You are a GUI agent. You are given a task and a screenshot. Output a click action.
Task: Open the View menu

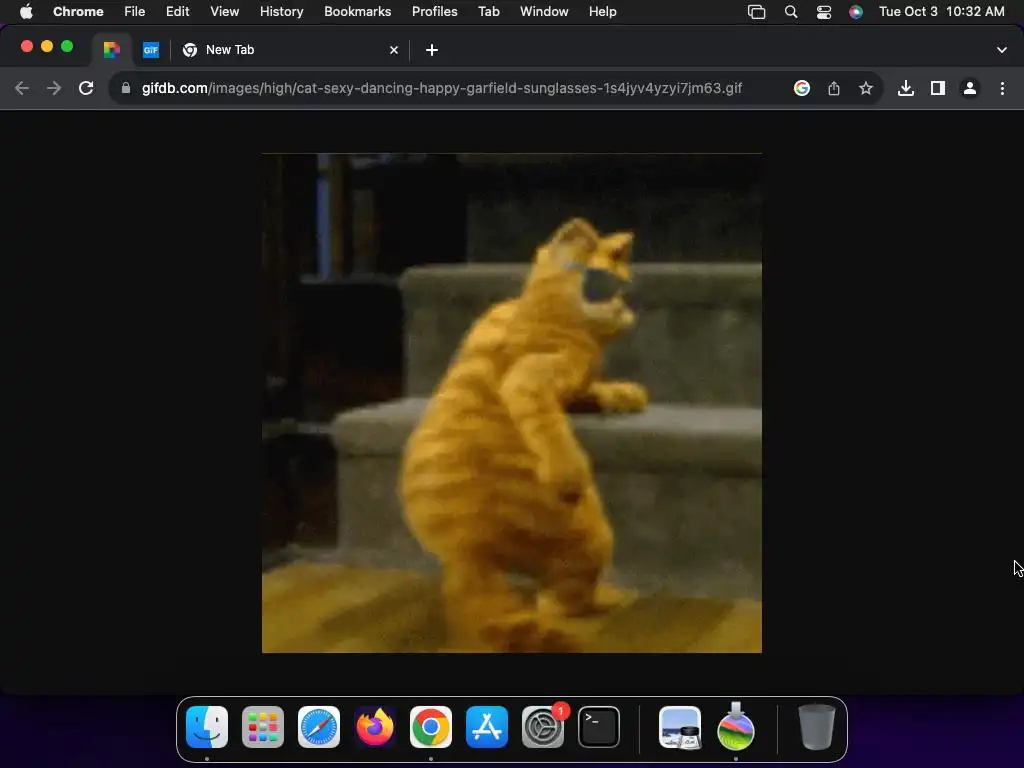pos(225,12)
